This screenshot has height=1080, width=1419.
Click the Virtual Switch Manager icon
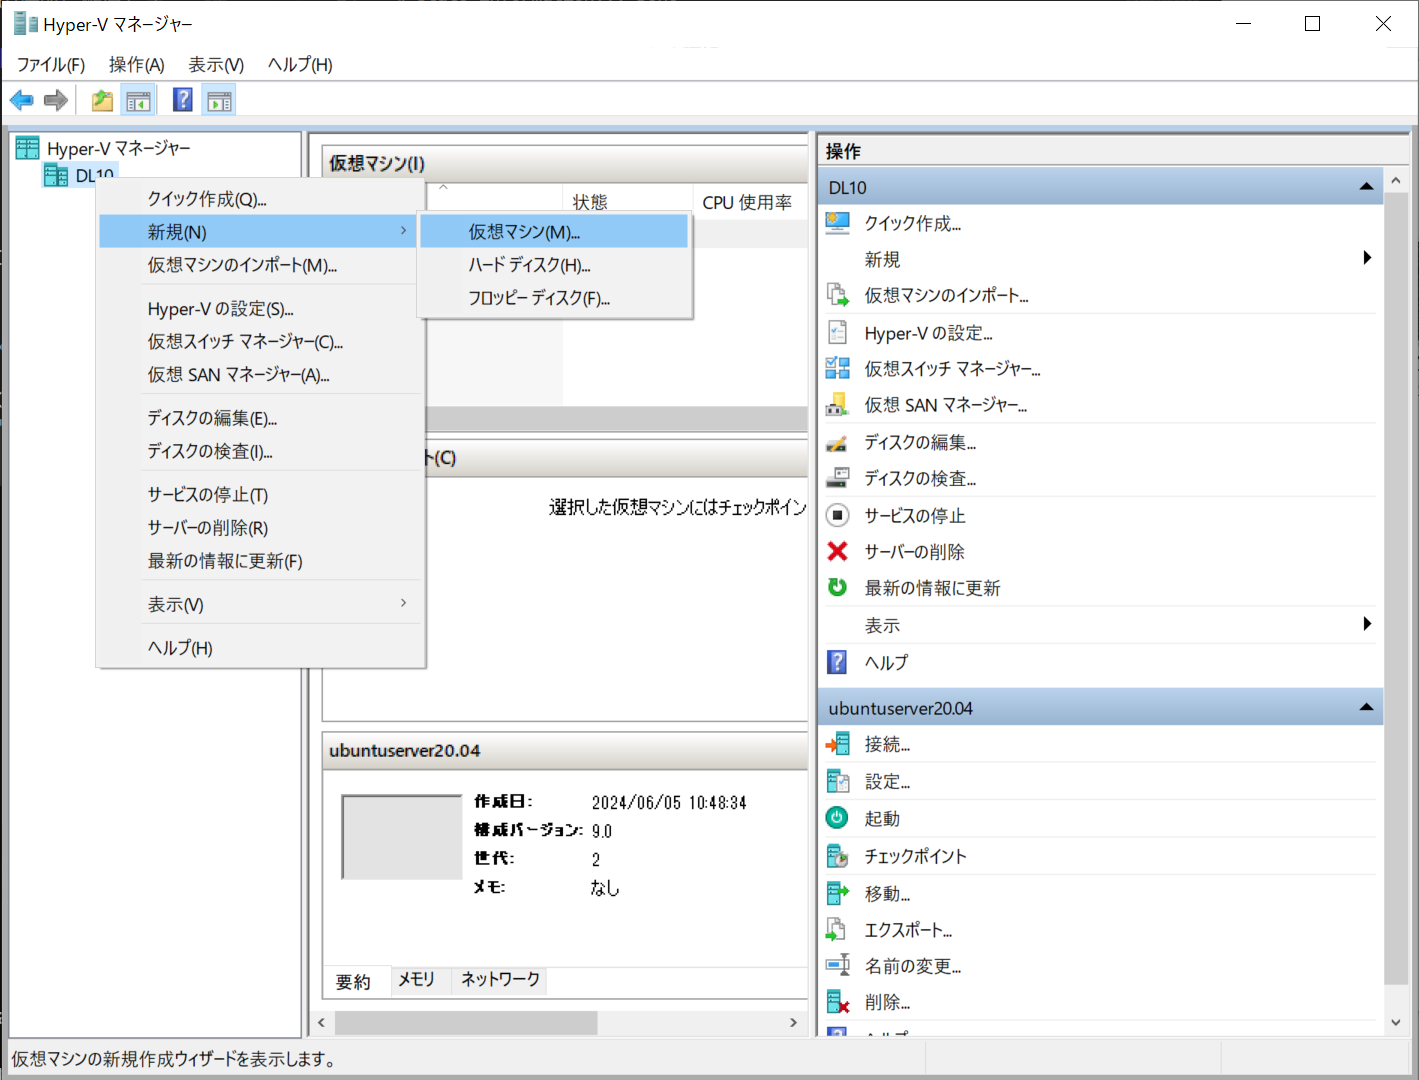(x=838, y=368)
